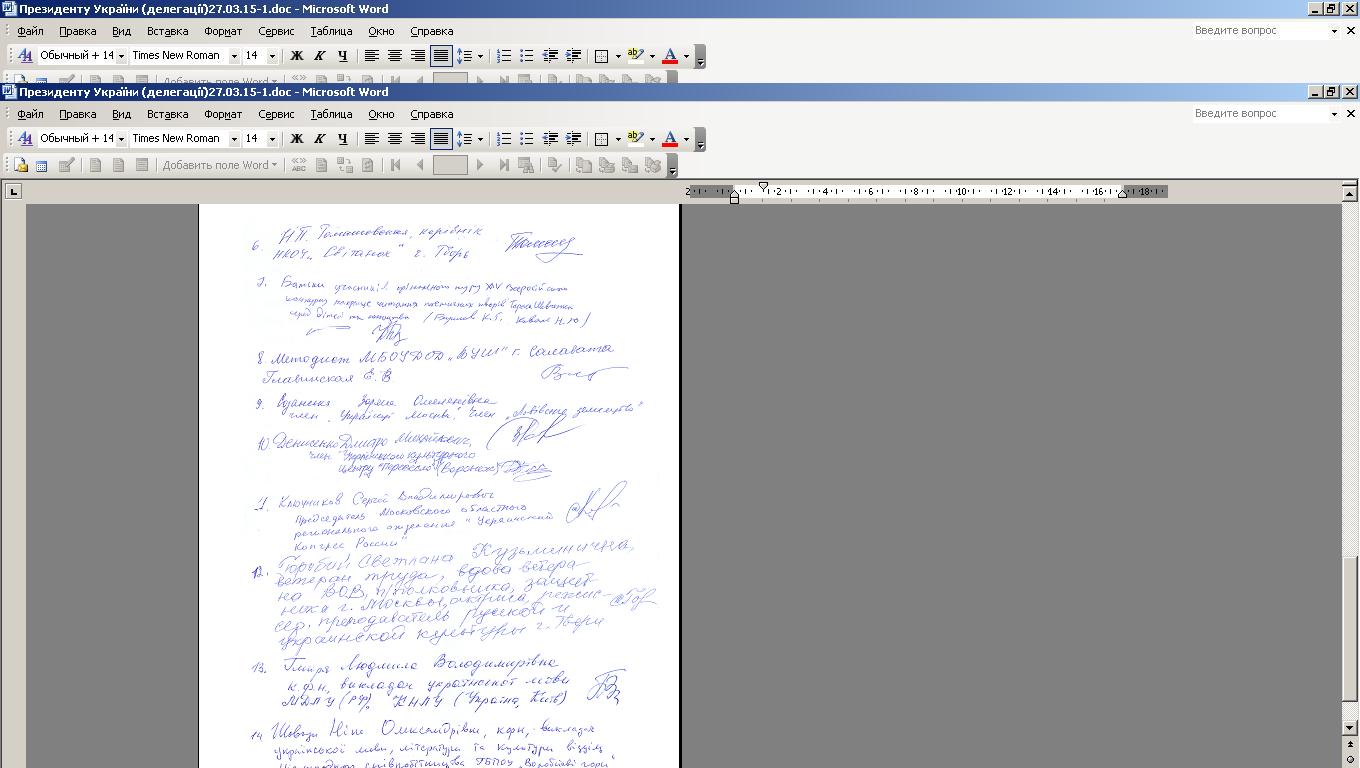Click the ruler tab selector button at left

tap(13, 191)
